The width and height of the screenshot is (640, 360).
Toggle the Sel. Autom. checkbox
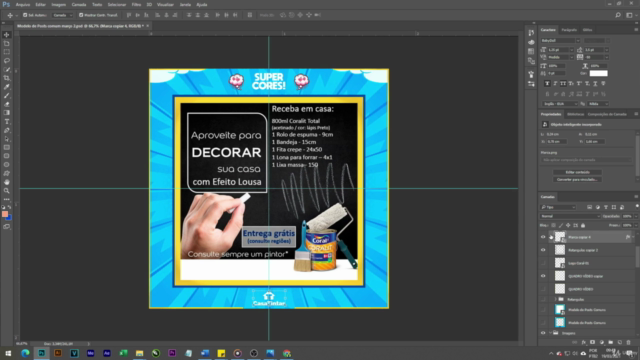[x=25, y=15]
